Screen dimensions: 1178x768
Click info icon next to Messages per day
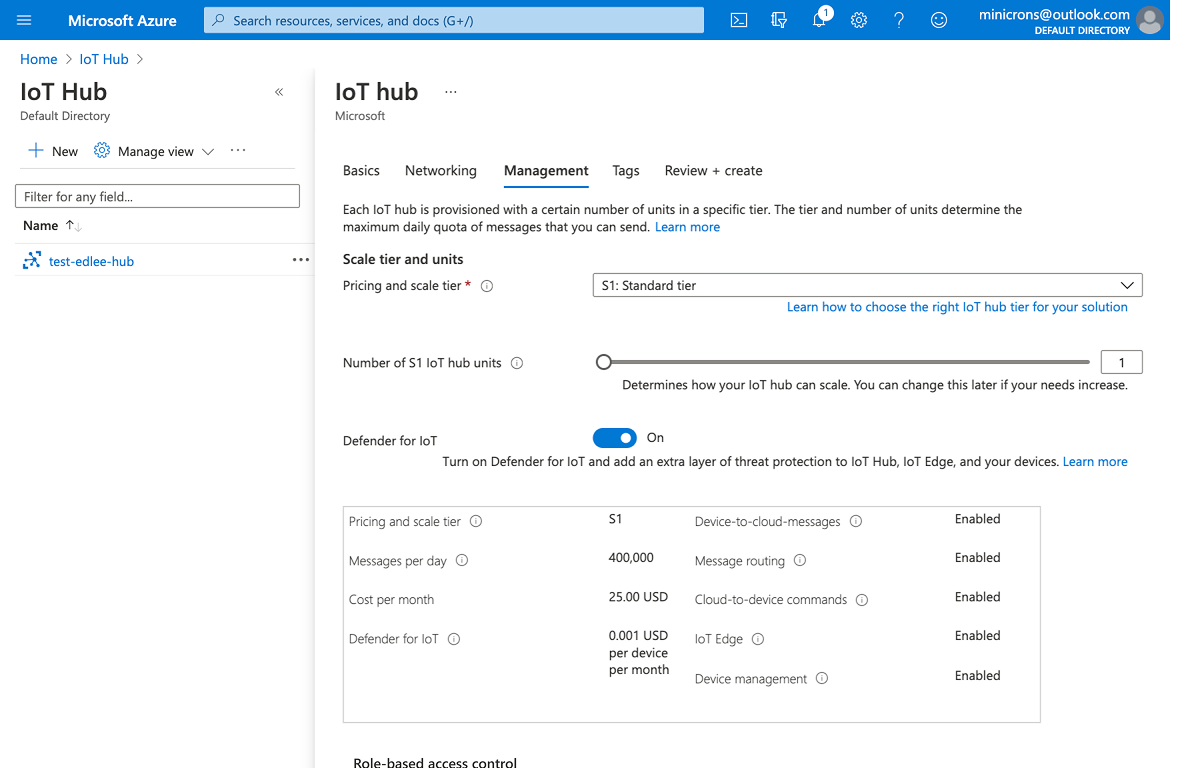[x=462, y=560]
